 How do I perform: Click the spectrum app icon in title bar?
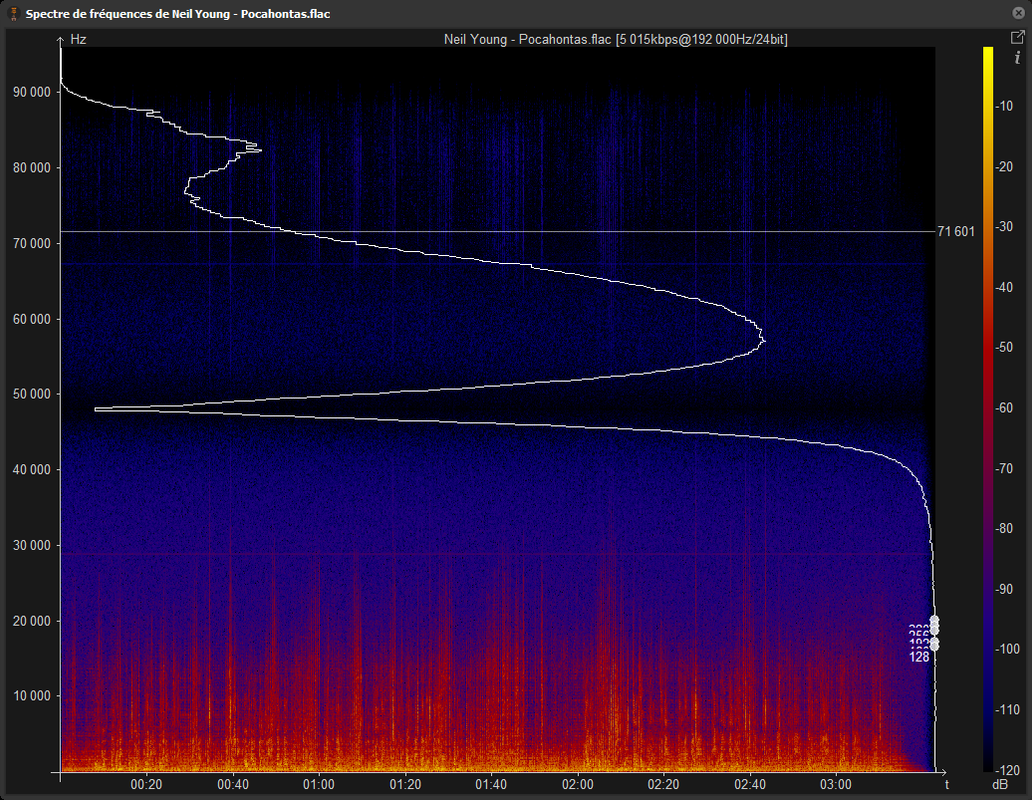click(x=13, y=14)
